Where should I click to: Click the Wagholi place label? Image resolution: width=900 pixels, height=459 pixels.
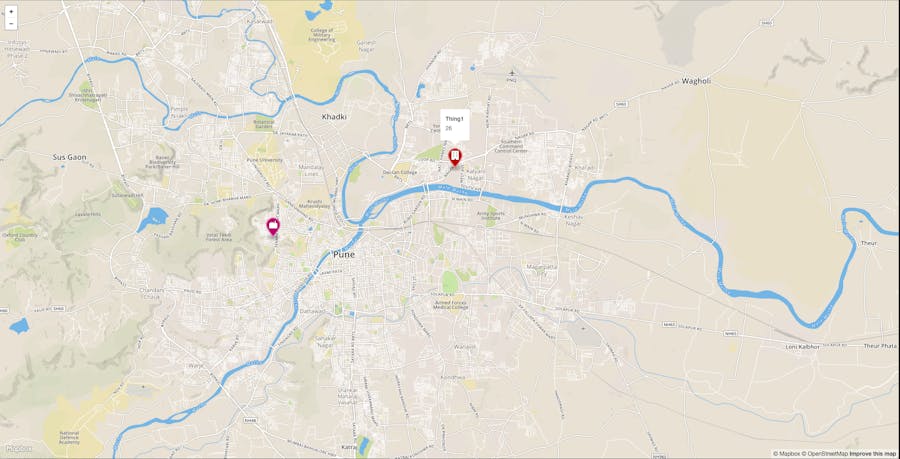pos(696,81)
